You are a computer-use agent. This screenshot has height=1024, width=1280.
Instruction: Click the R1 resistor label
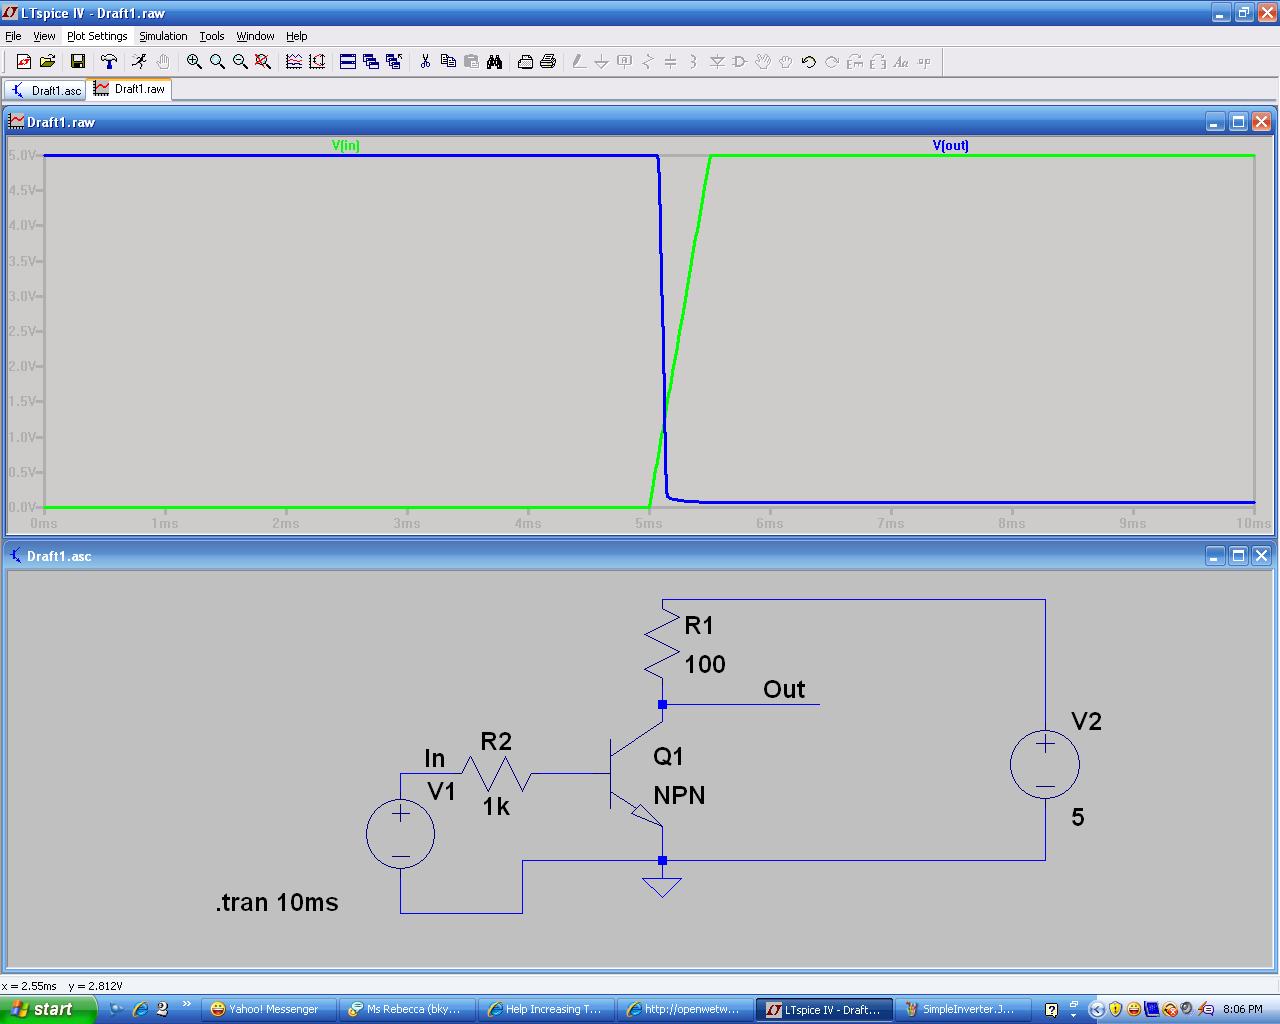coord(699,626)
